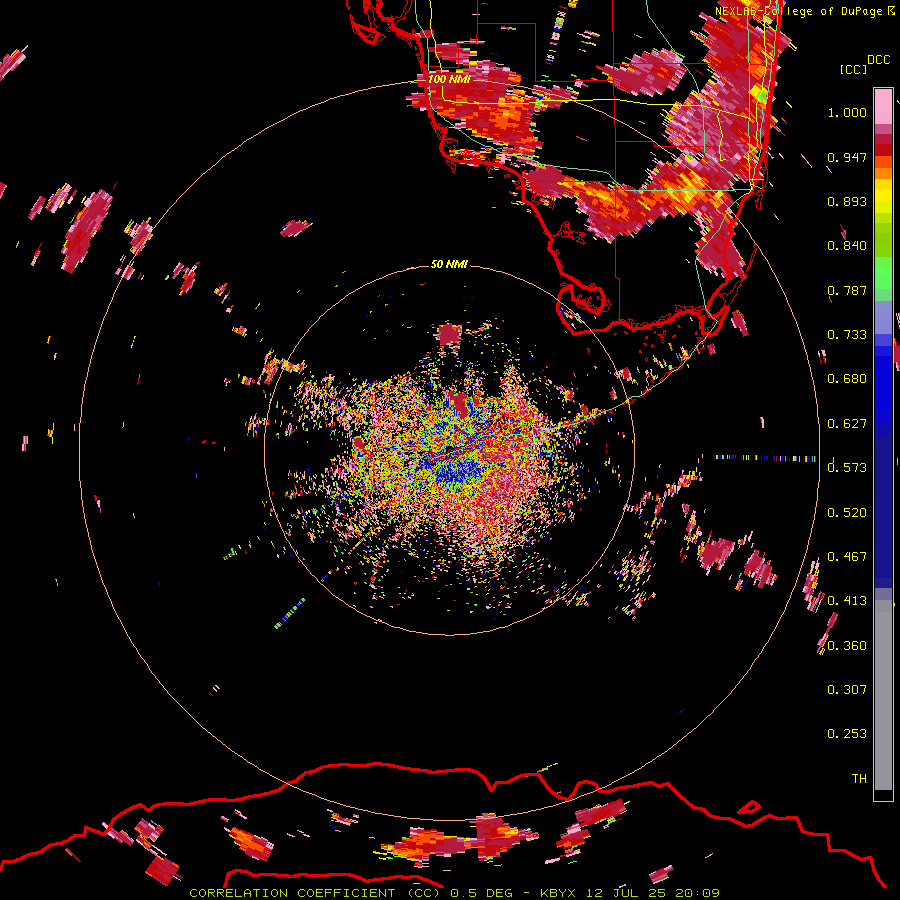Select the 0.307 scale value
900x900 pixels.
[x=847, y=690]
